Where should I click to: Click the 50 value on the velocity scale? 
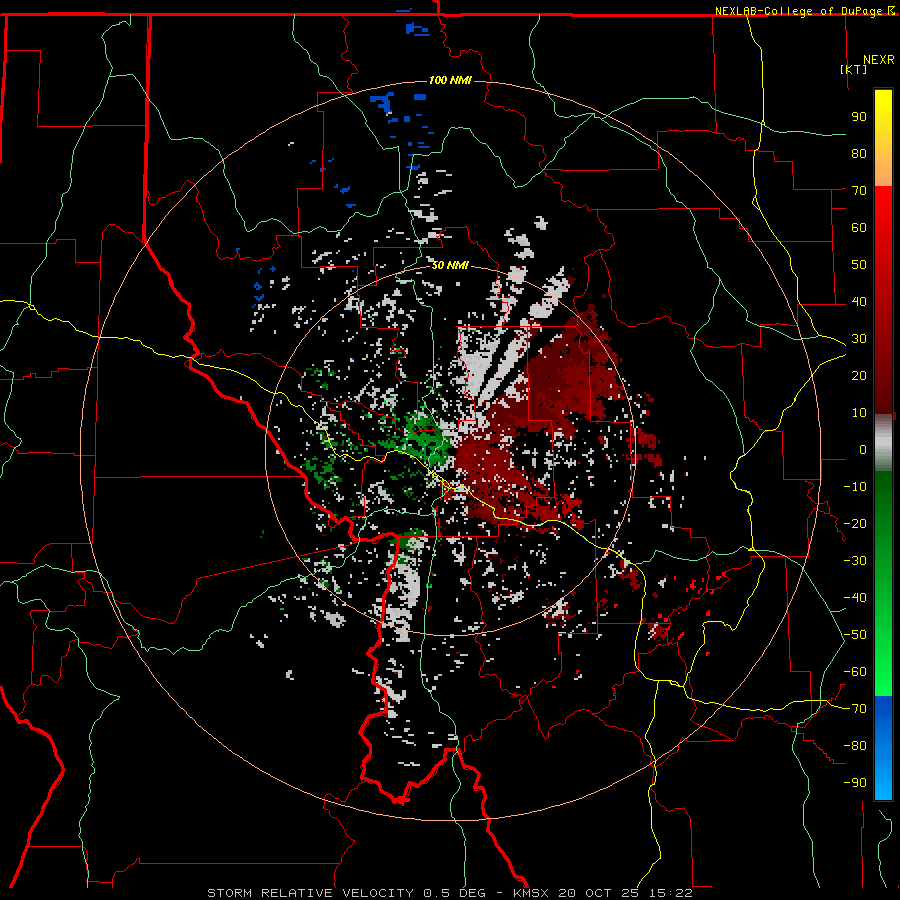click(859, 265)
